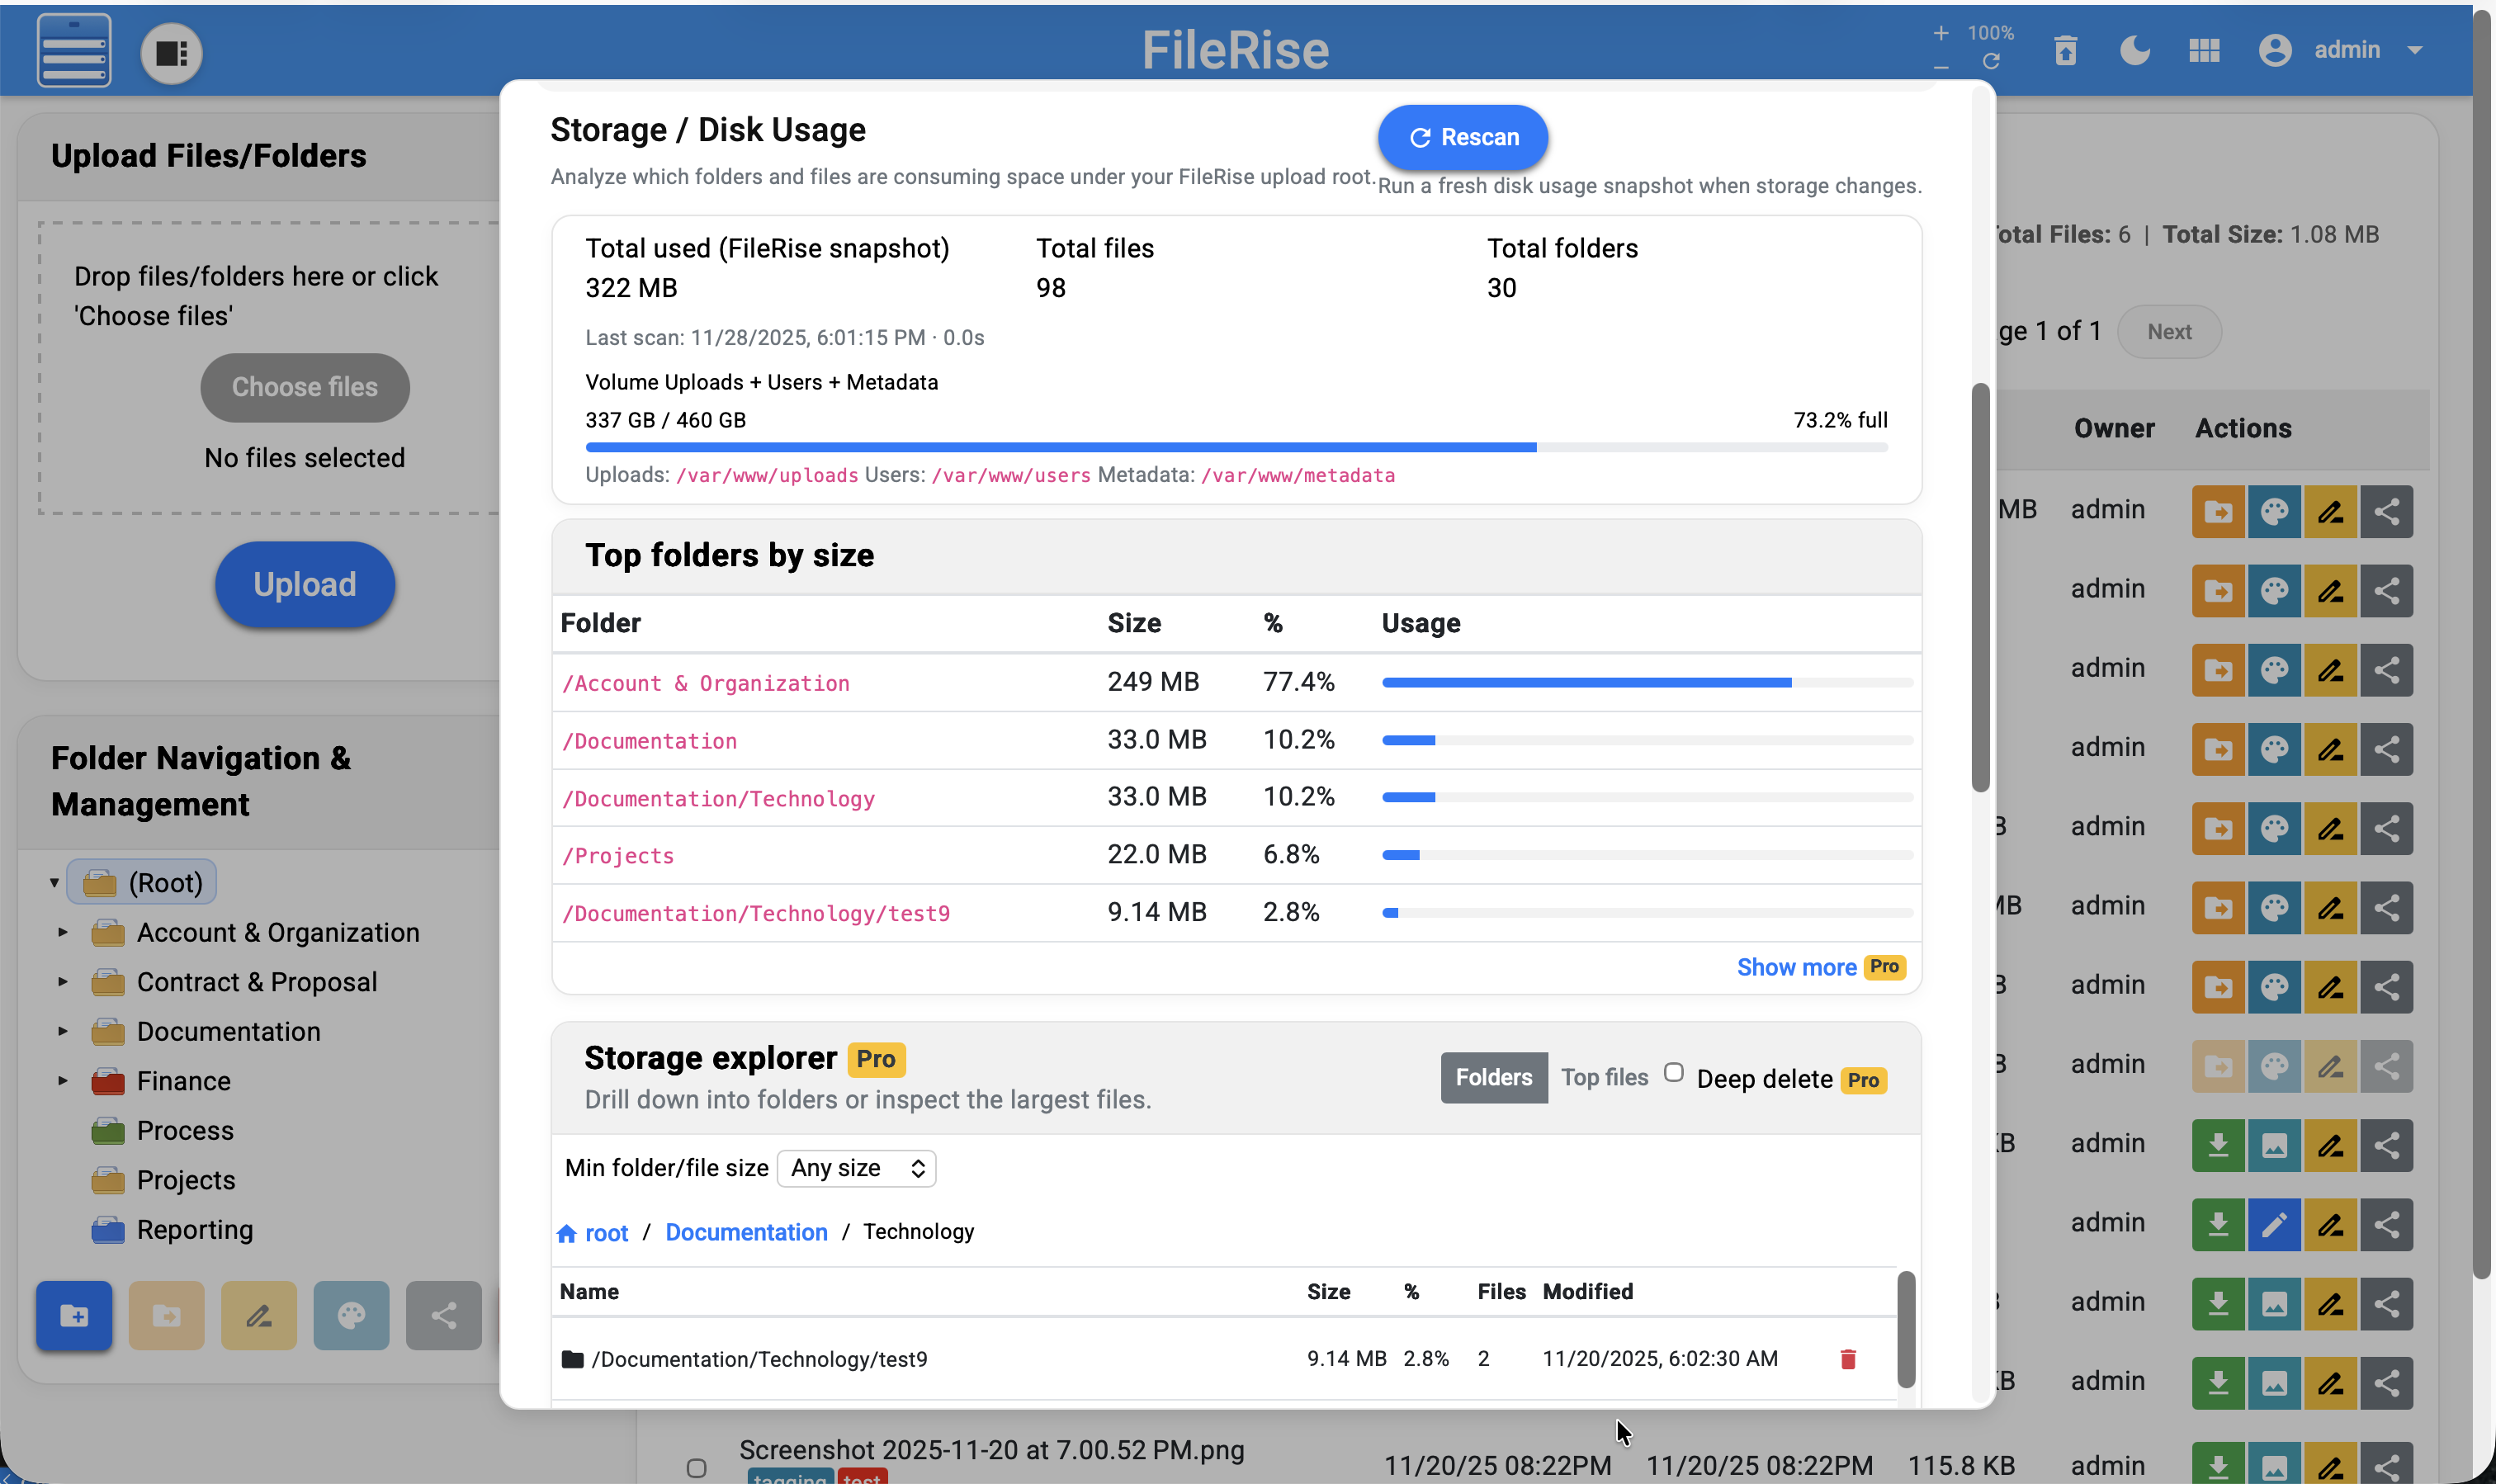This screenshot has height=1484, width=2496.
Task: Open the Documentation breadcrumb link
Action: [x=746, y=1232]
